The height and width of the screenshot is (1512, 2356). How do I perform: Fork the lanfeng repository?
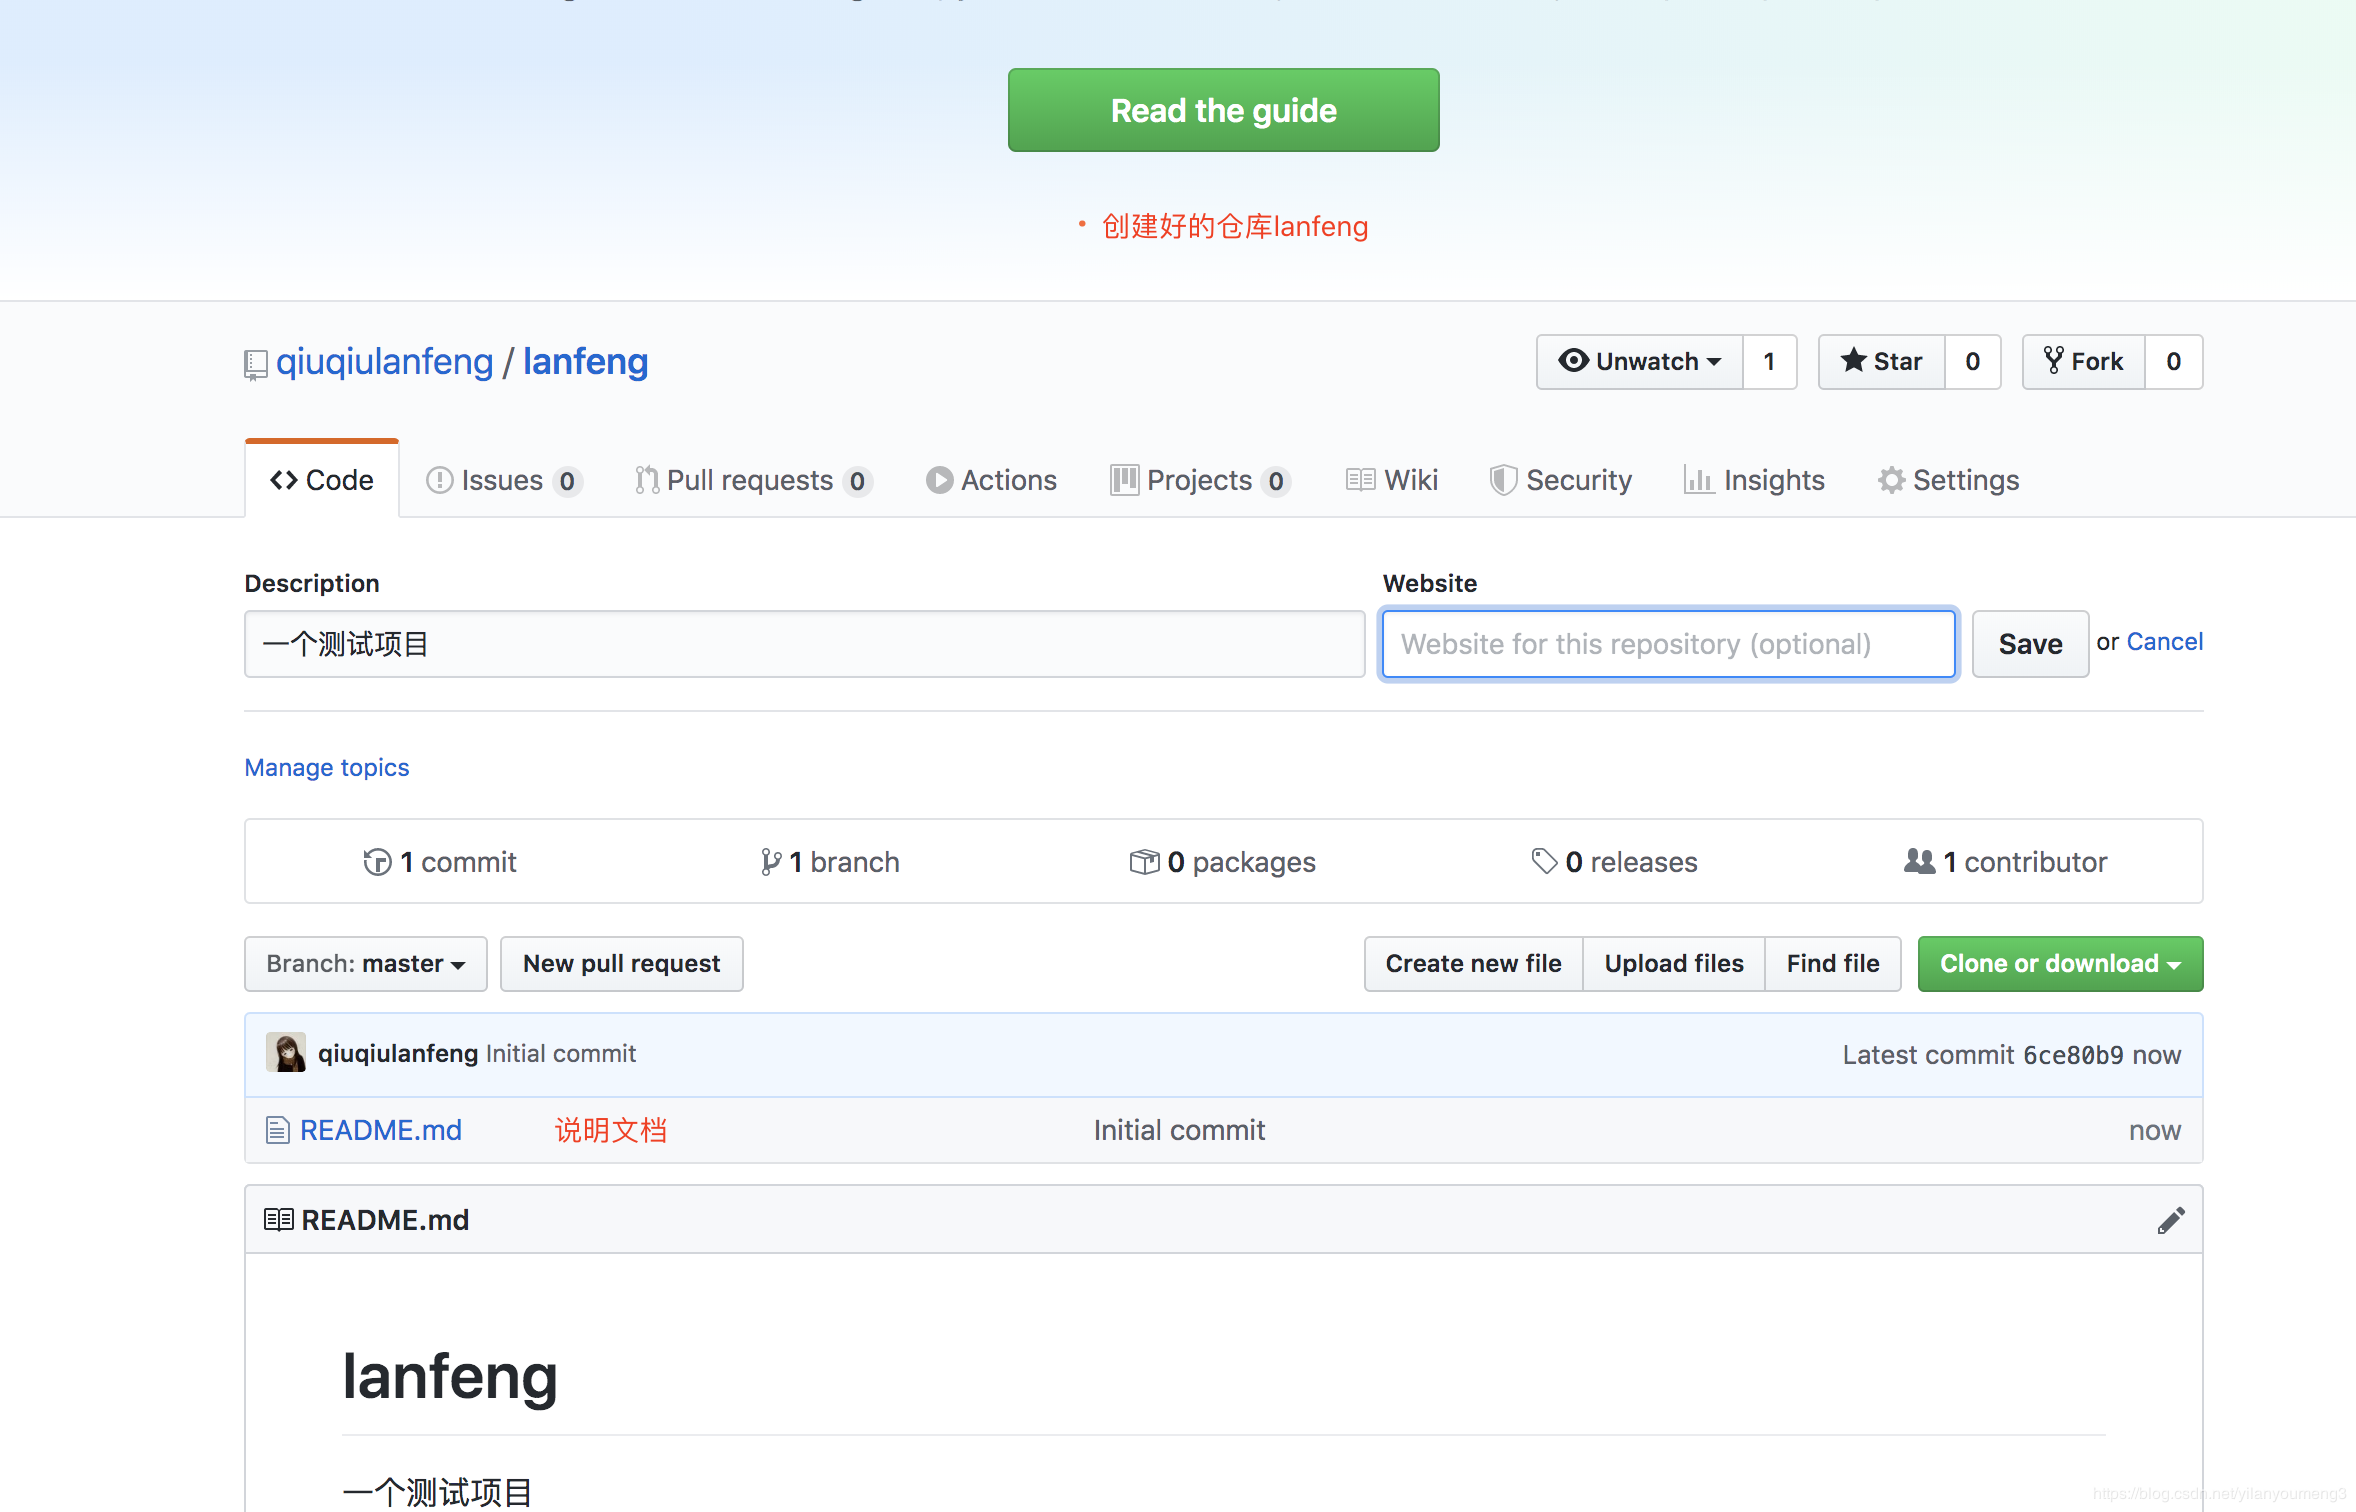point(2084,361)
